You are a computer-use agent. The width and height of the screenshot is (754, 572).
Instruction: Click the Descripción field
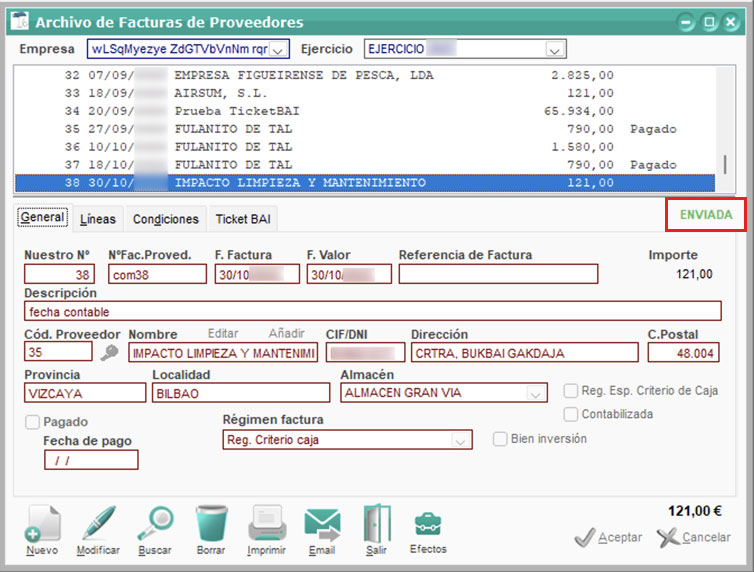(x=373, y=311)
